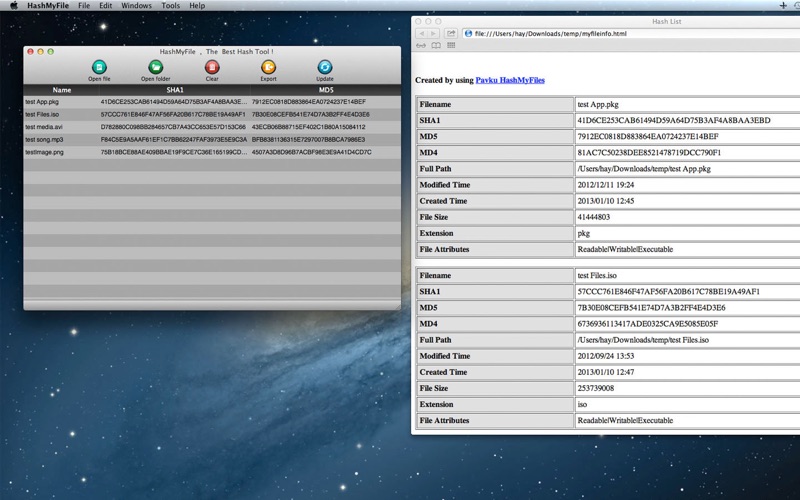Click the Created Time value 2013/01/10 12:47

pyautogui.click(x=606, y=372)
